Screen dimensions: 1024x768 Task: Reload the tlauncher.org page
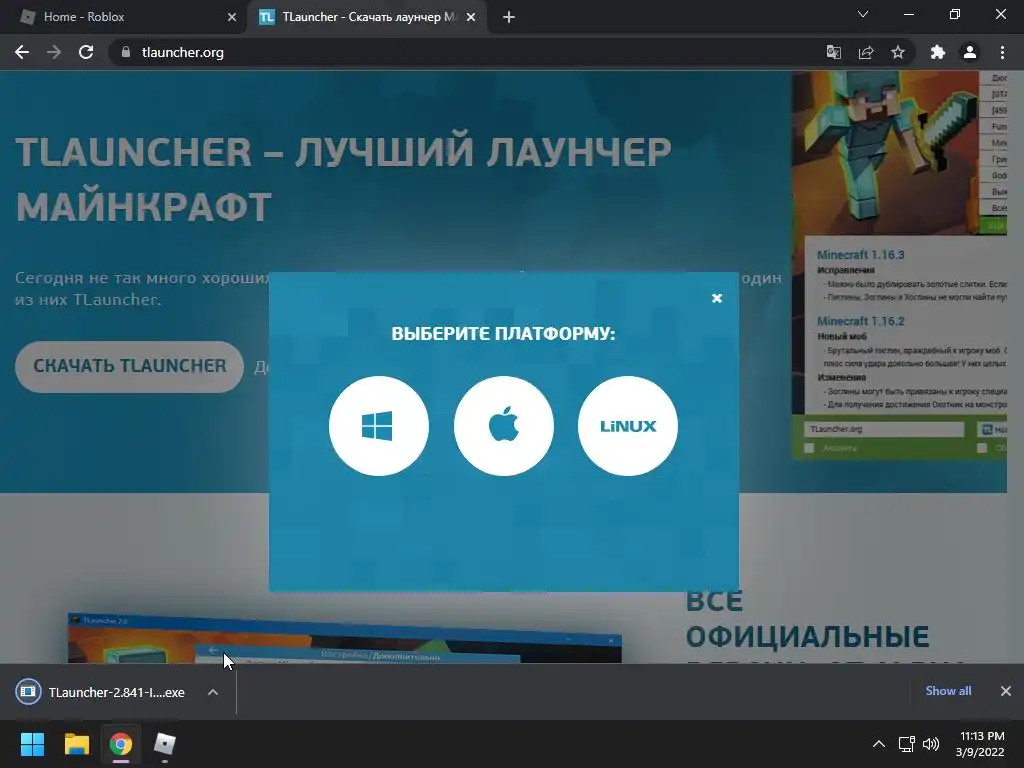(x=86, y=52)
